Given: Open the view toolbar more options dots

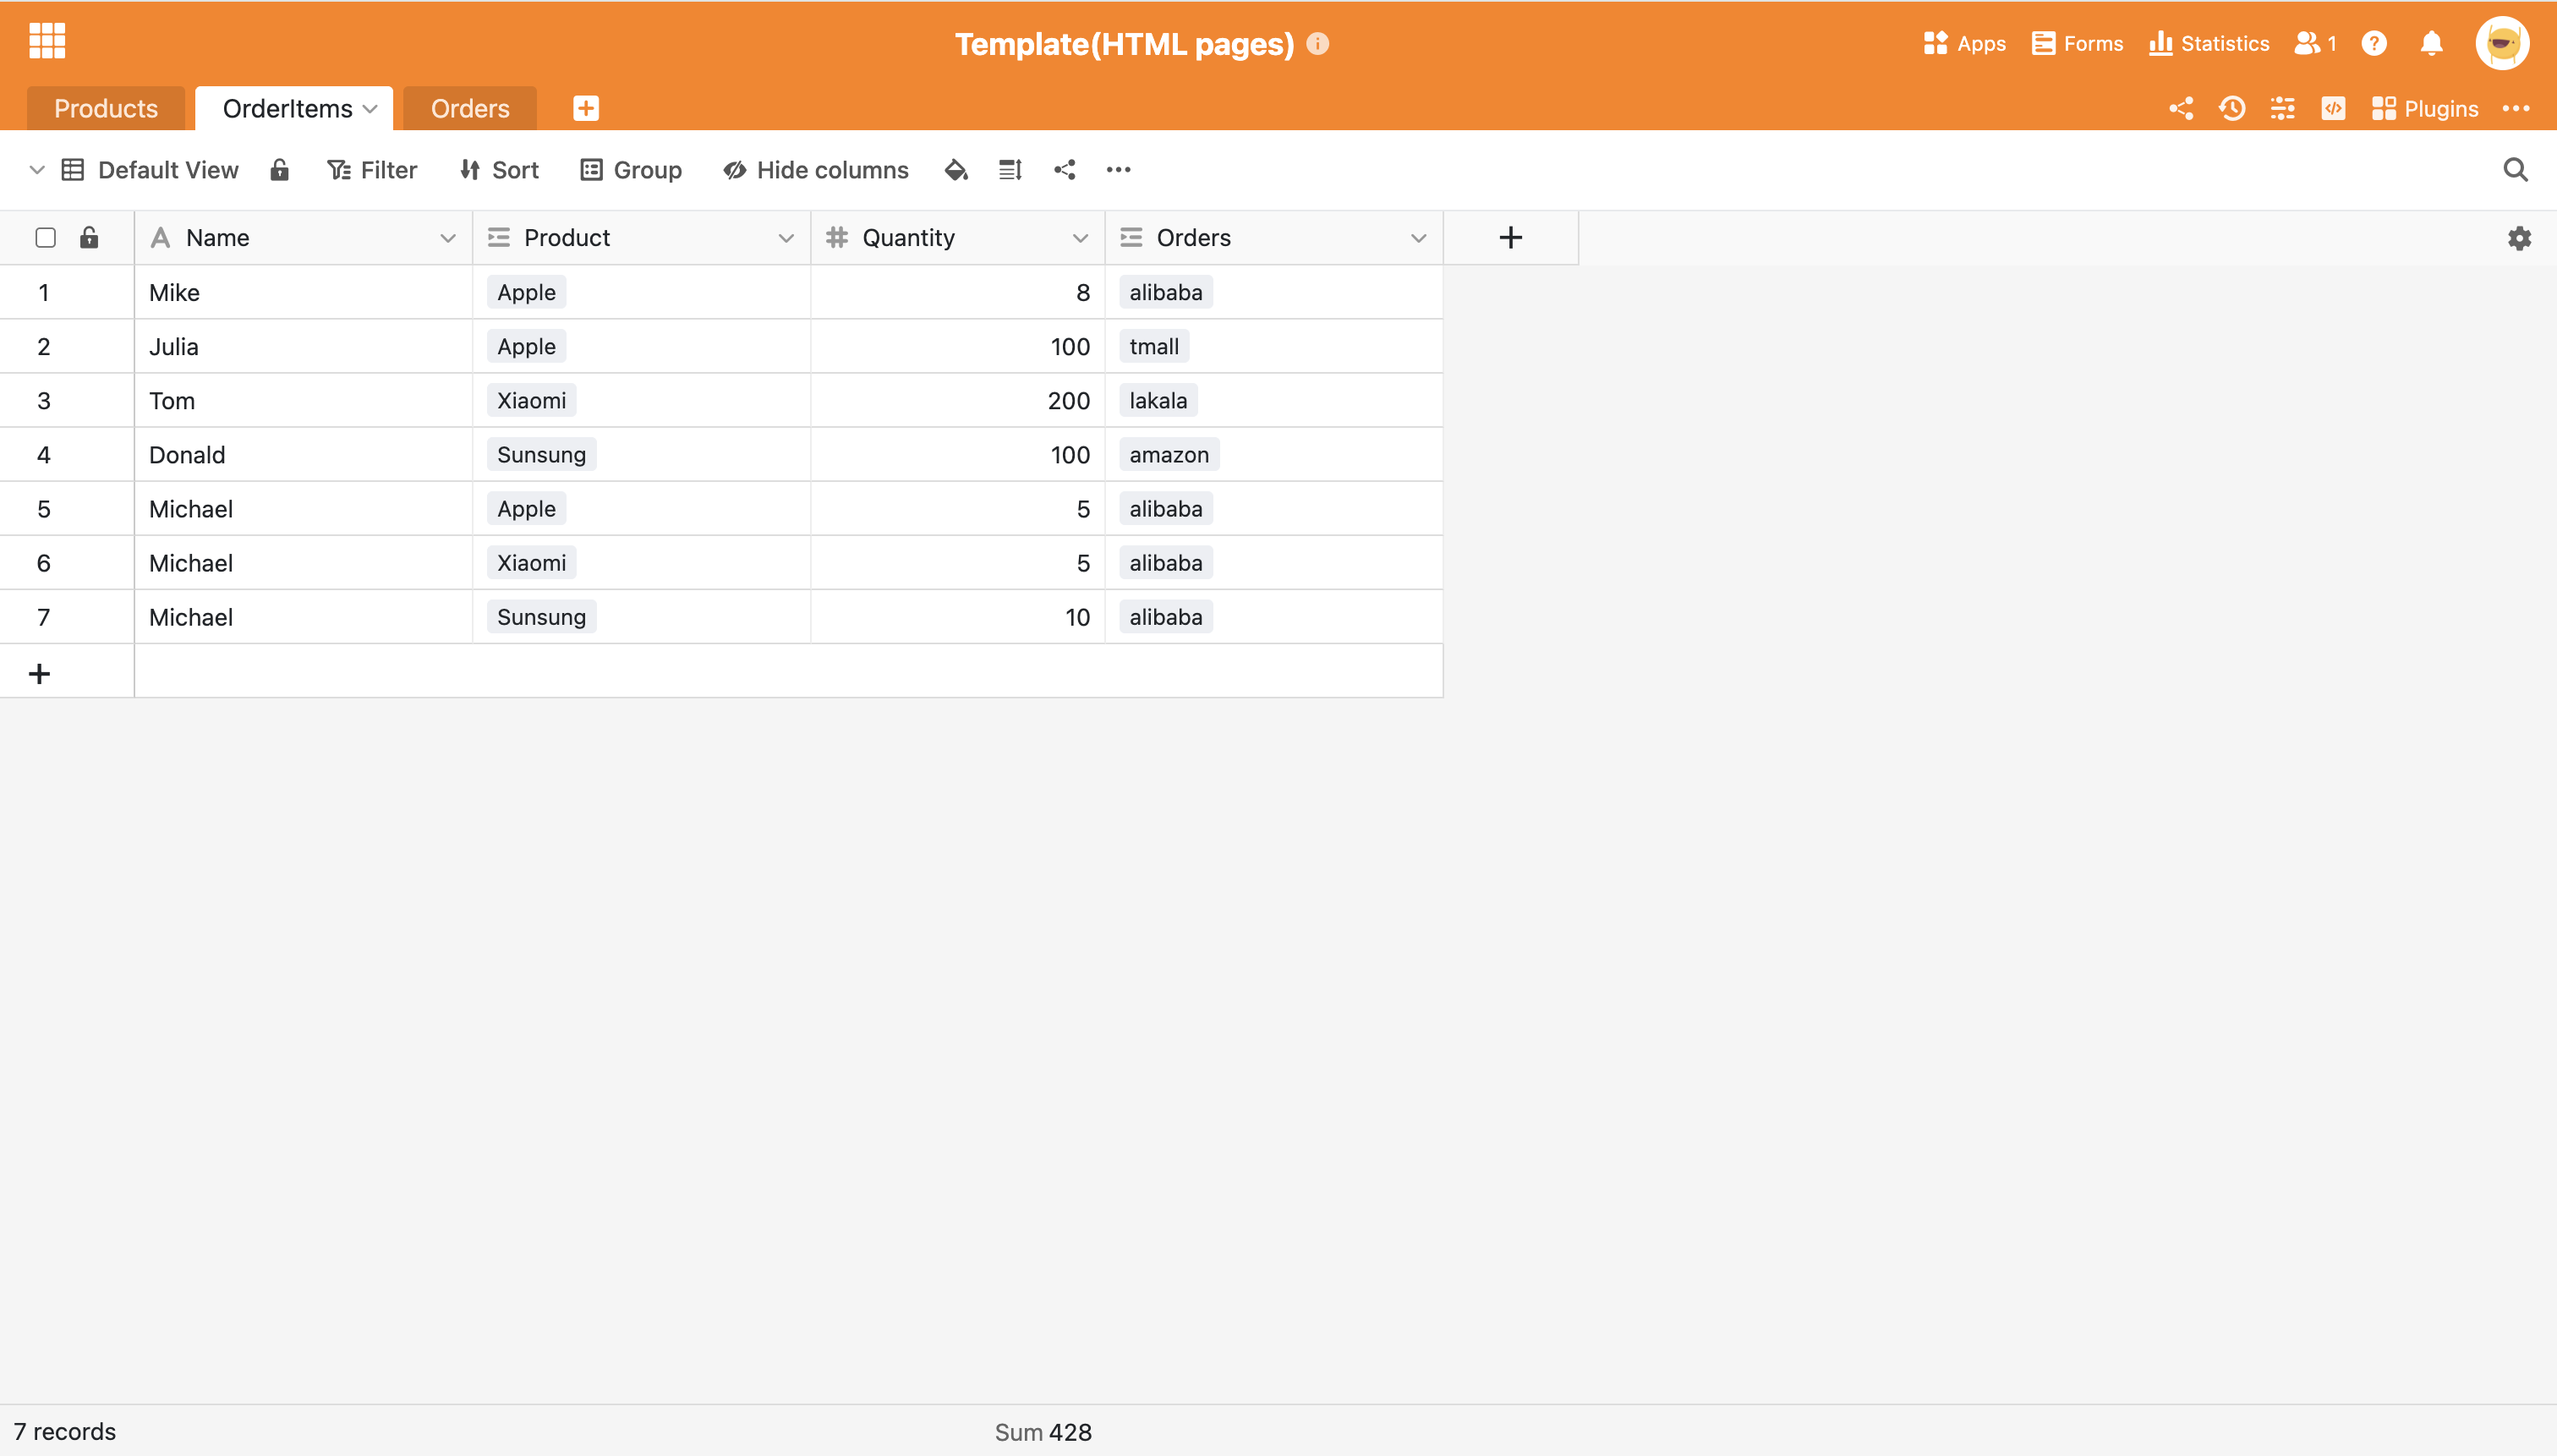Looking at the screenshot, I should tap(1118, 170).
